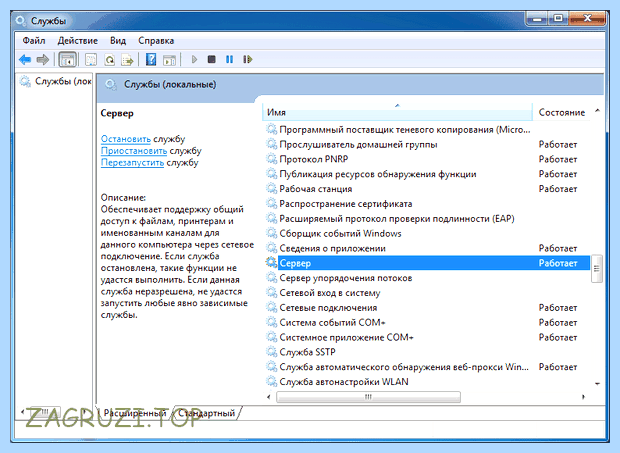Click the Start service play icon
This screenshot has height=453, width=620.
tap(194, 60)
